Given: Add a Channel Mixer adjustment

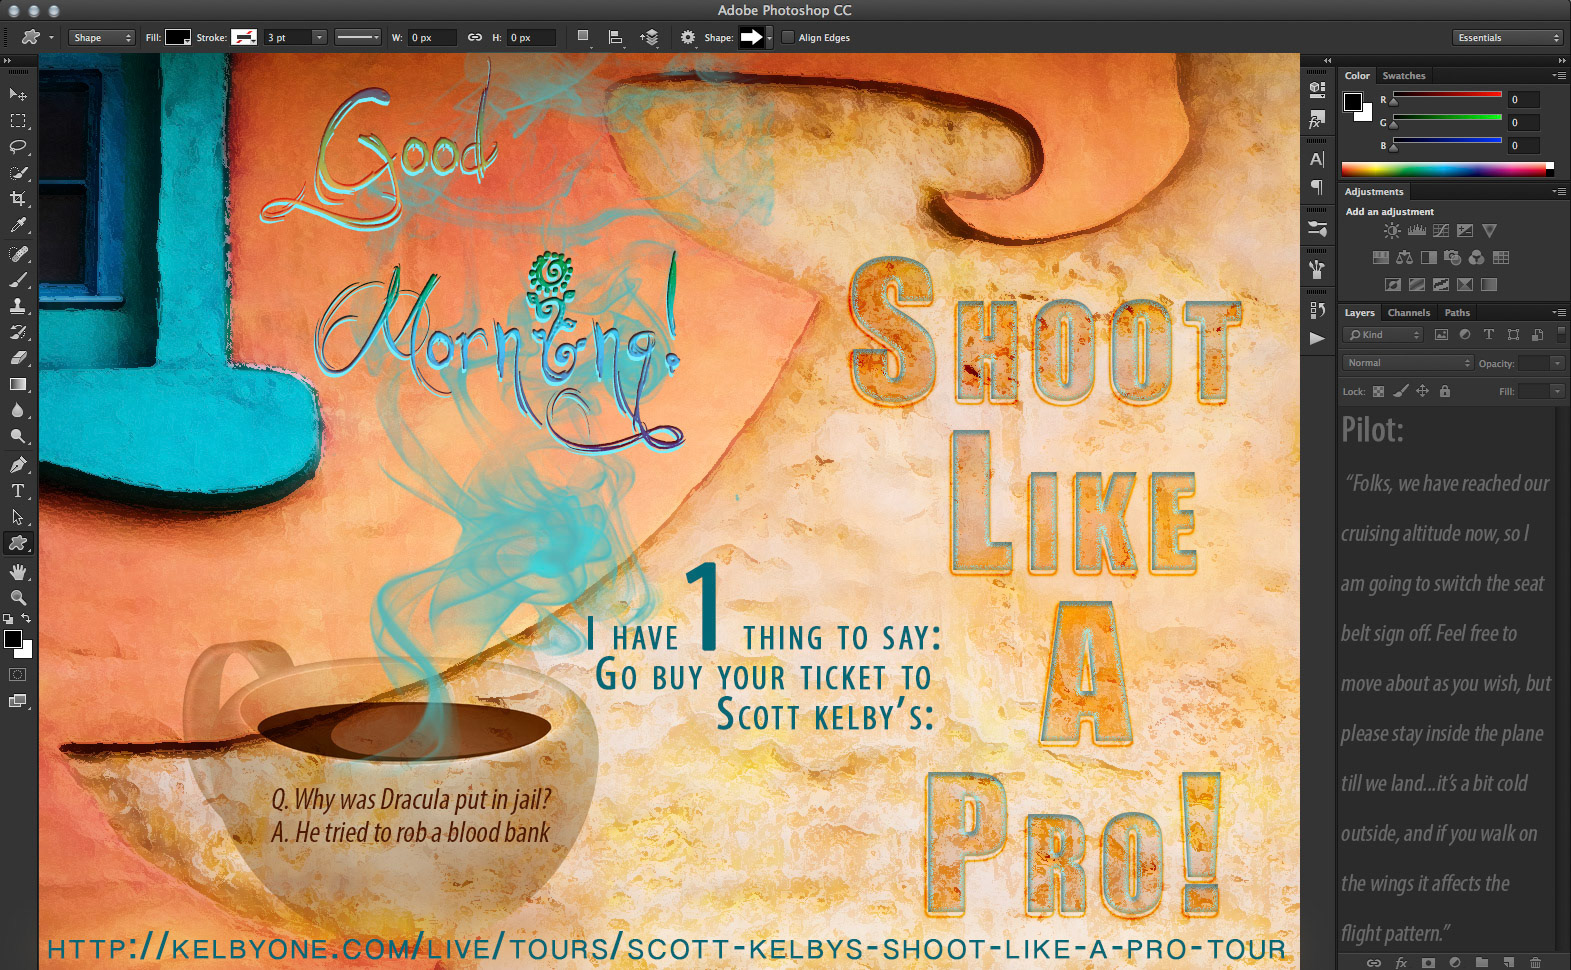Looking at the screenshot, I should click(x=1477, y=258).
